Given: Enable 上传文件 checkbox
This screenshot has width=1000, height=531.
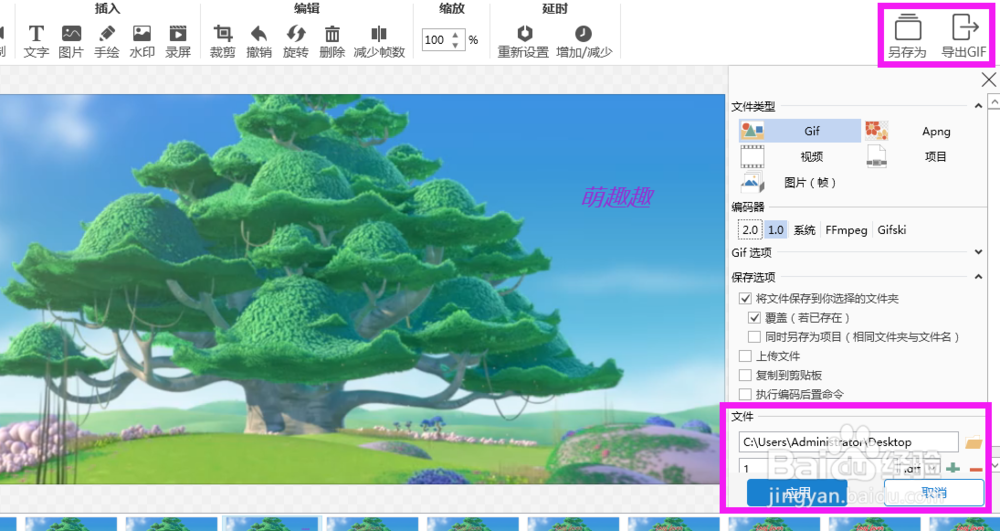Looking at the screenshot, I should (x=745, y=356).
